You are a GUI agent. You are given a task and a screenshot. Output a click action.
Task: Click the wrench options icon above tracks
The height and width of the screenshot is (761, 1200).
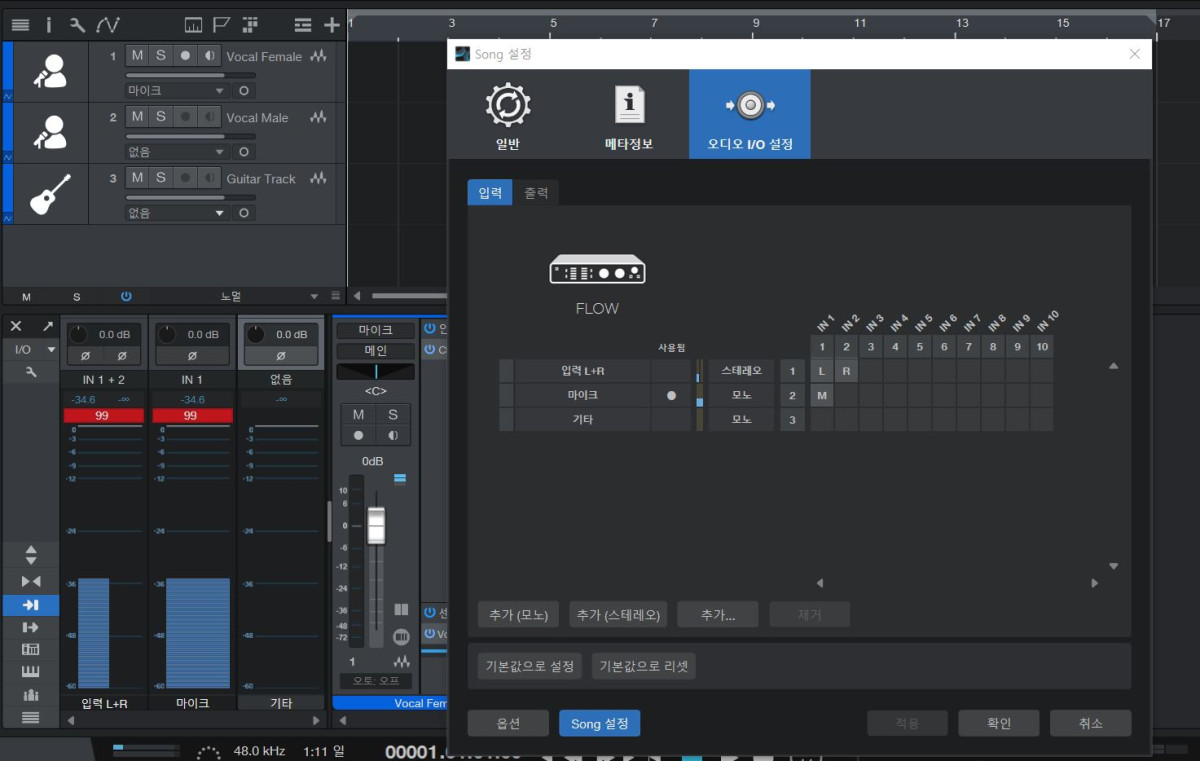[x=77, y=25]
